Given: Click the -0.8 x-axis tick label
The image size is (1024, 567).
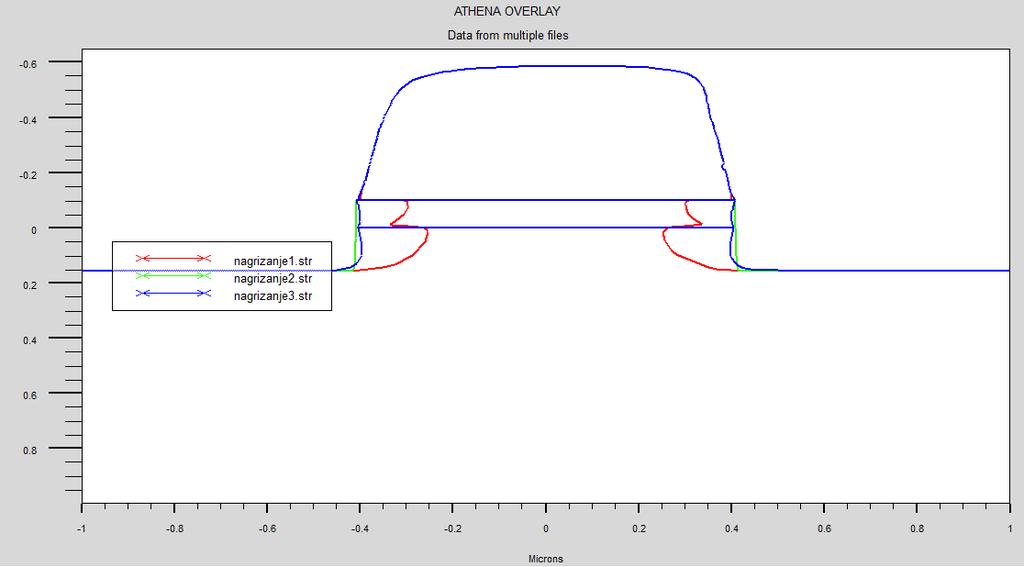Looking at the screenshot, I should (x=174, y=529).
